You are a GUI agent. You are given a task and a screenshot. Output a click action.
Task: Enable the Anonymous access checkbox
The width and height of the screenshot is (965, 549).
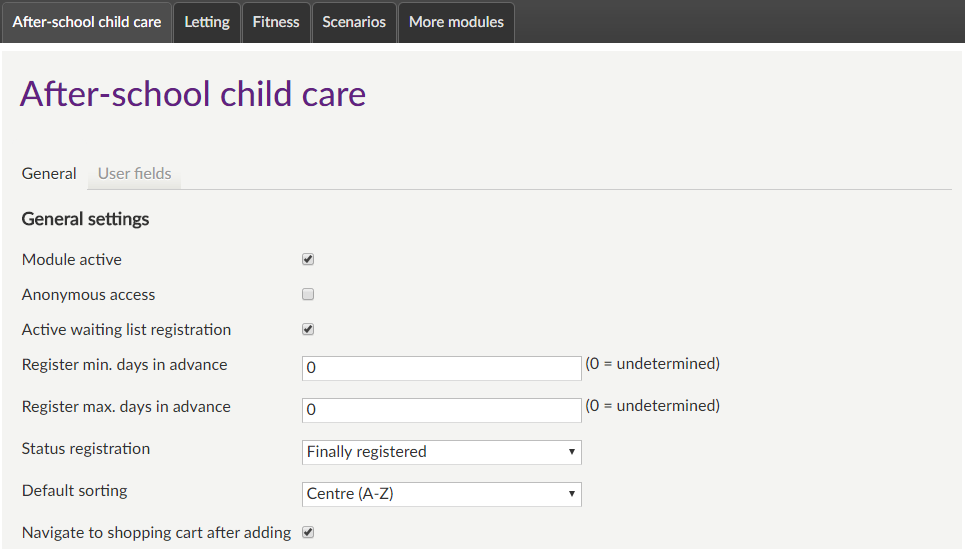[308, 294]
